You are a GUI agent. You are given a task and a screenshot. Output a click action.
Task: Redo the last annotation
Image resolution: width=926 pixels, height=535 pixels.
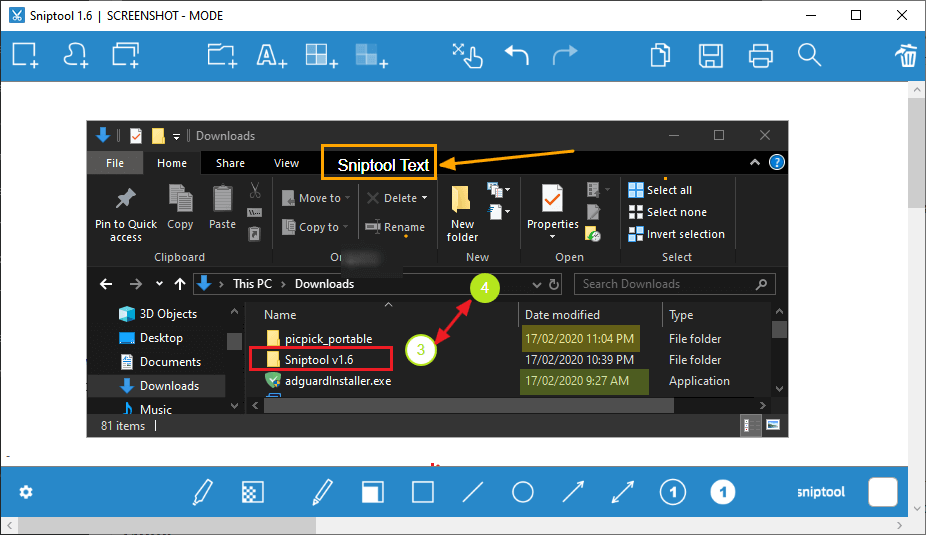[565, 56]
